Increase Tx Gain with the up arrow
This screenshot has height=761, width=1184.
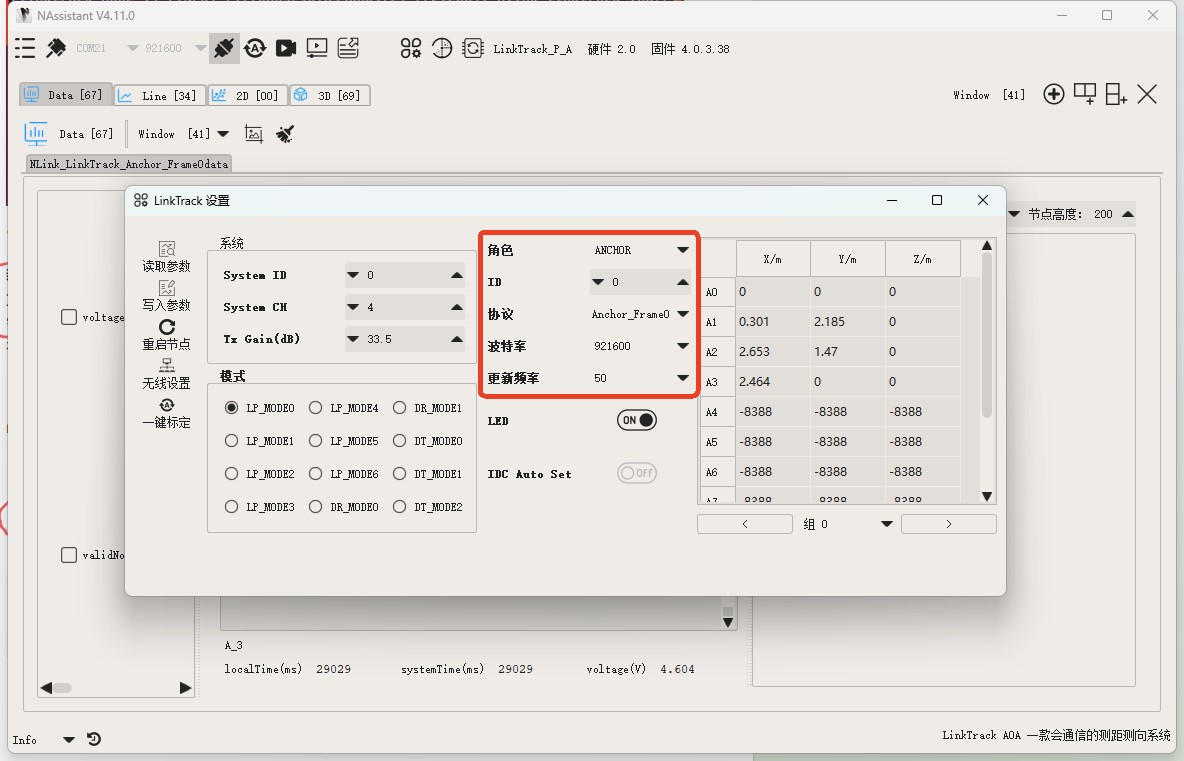456,339
